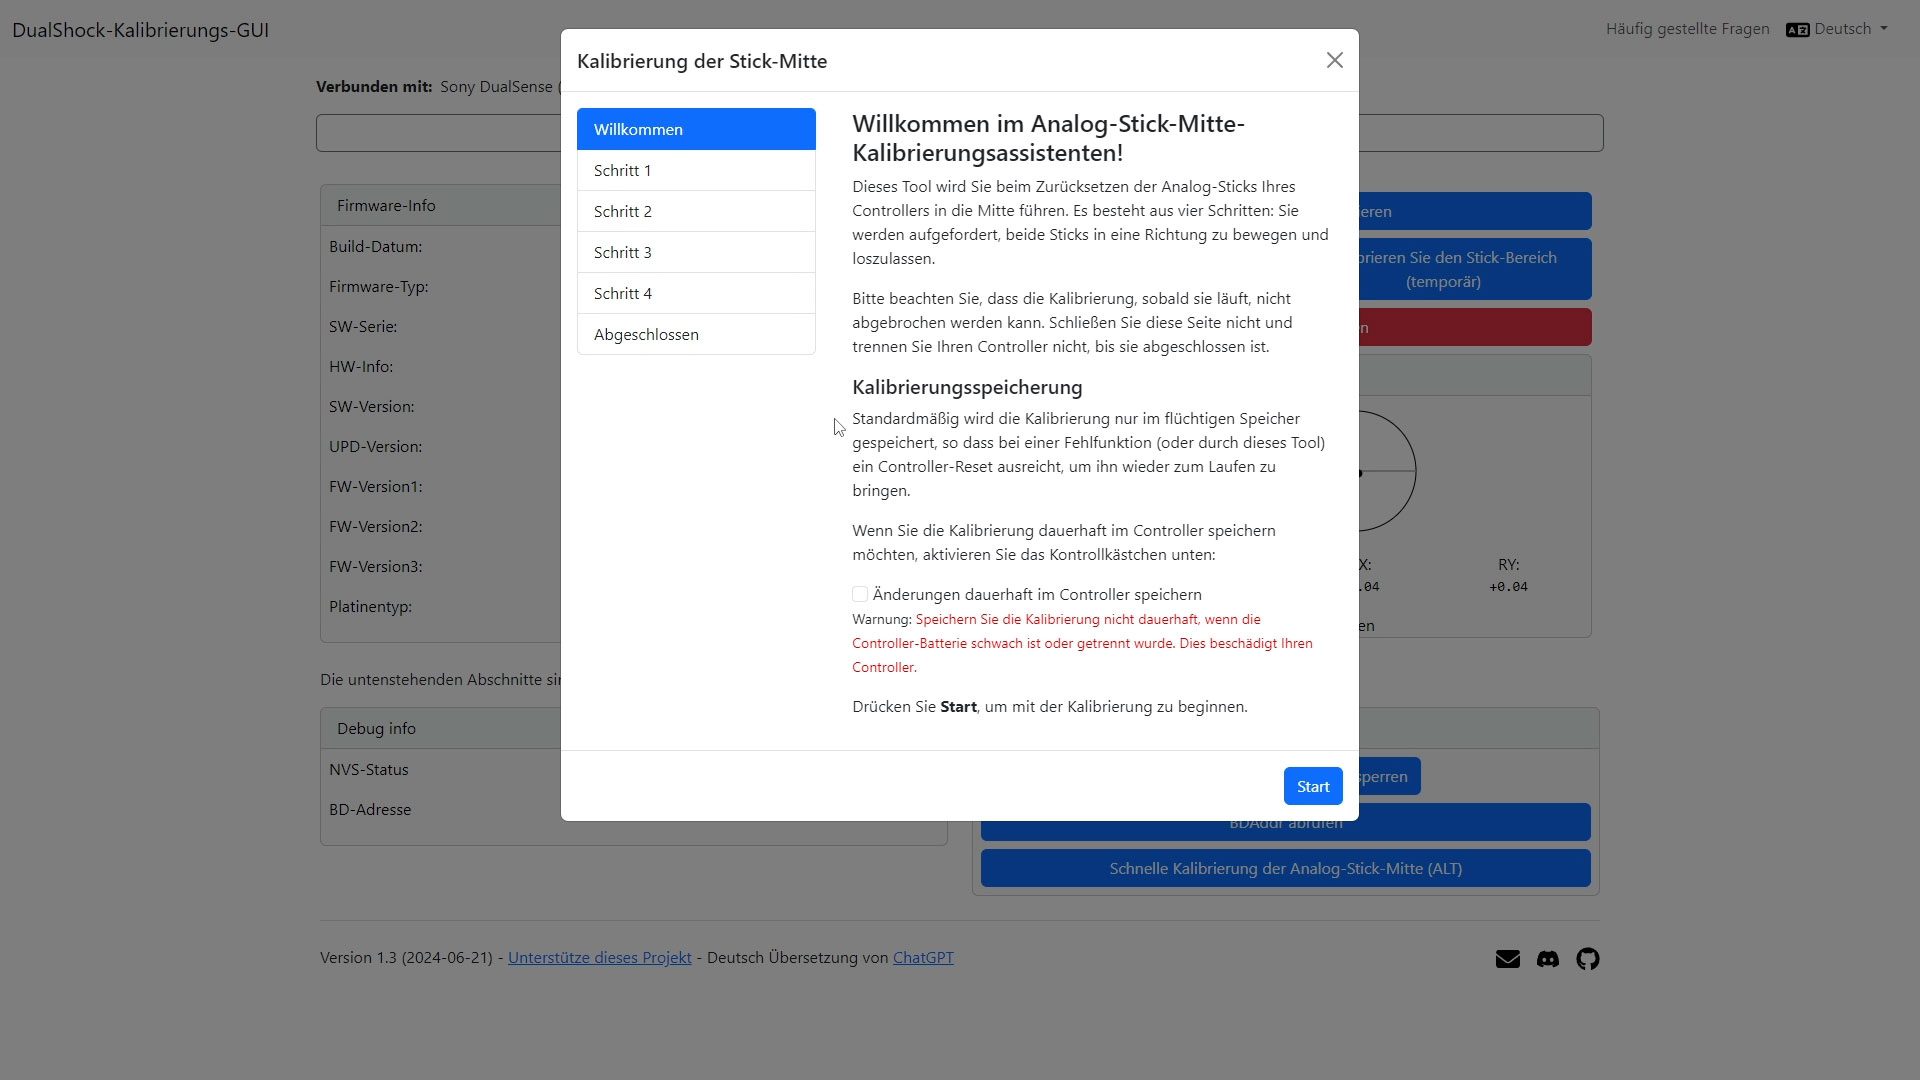1920x1080 pixels.
Task: Open Unterstütze dieses Projekt link
Action: 599,957
